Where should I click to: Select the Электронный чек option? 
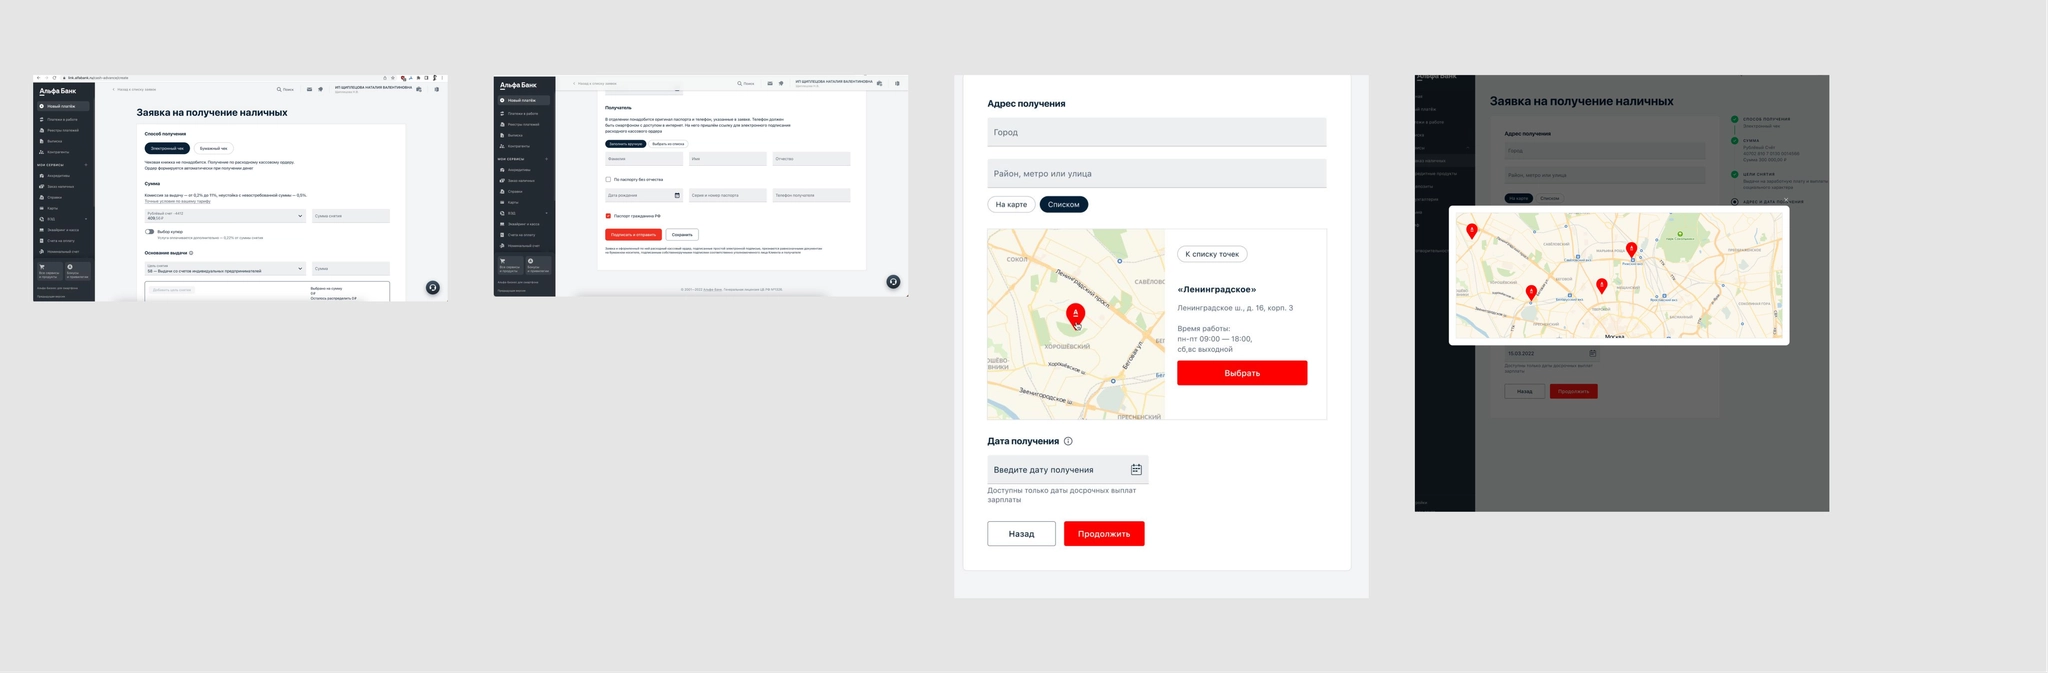pyautogui.click(x=167, y=148)
